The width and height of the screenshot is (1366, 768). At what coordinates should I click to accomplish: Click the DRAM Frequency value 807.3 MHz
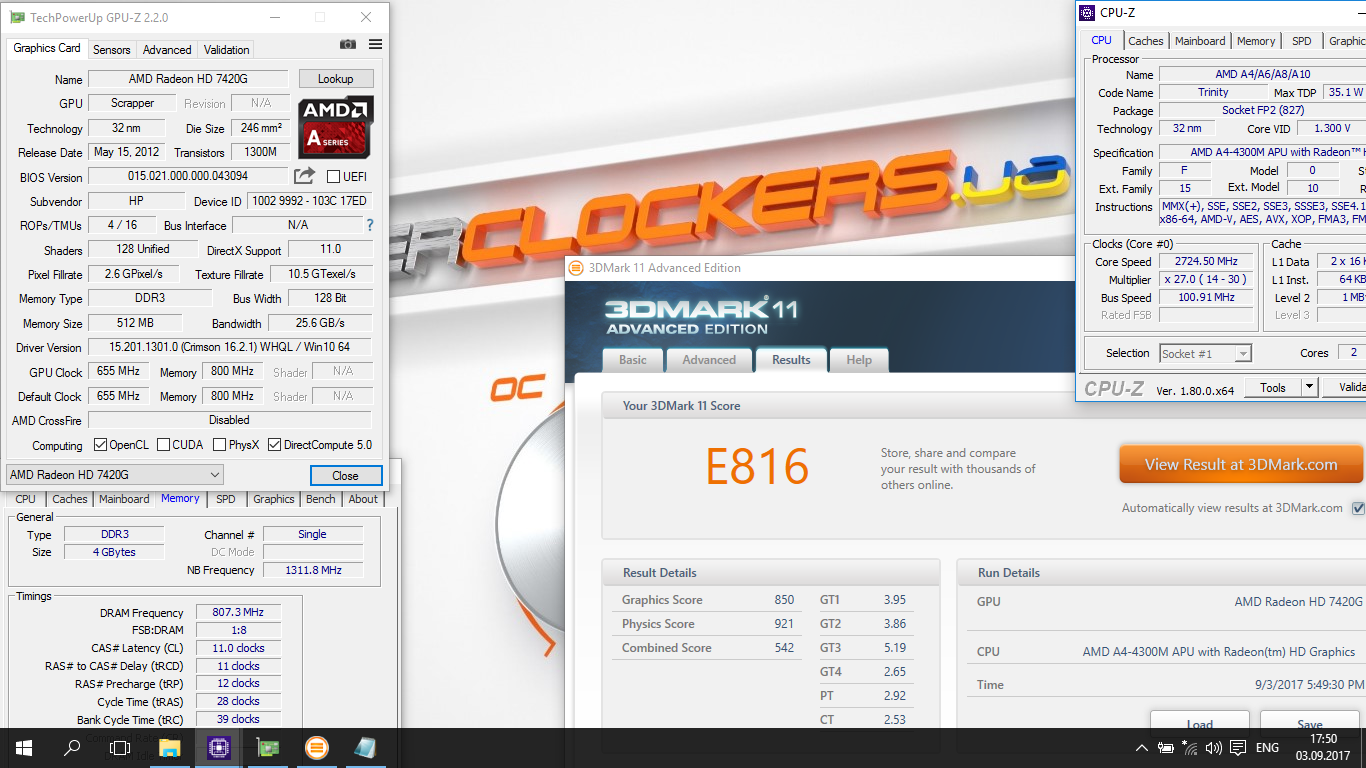tap(238, 612)
